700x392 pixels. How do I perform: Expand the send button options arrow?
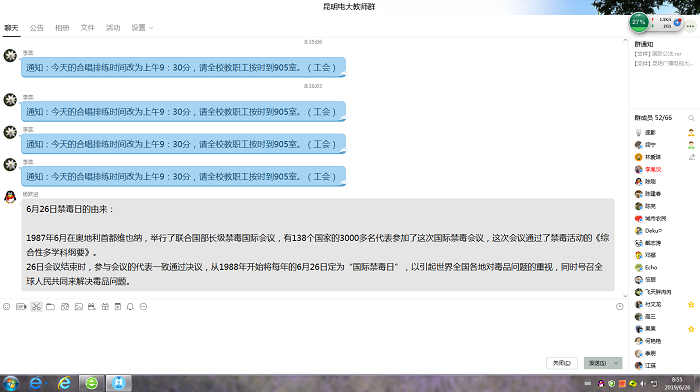[x=616, y=363]
